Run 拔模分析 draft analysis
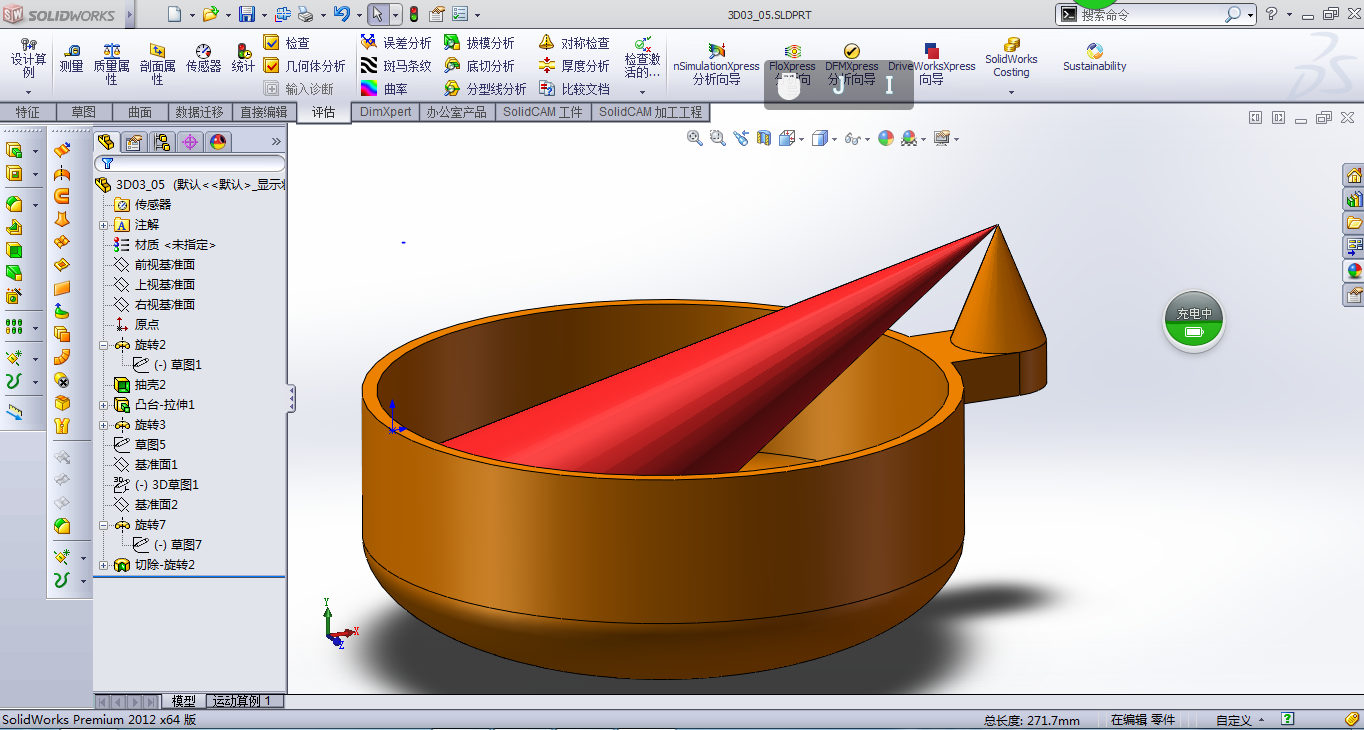The height and width of the screenshot is (730, 1364). pos(479,43)
